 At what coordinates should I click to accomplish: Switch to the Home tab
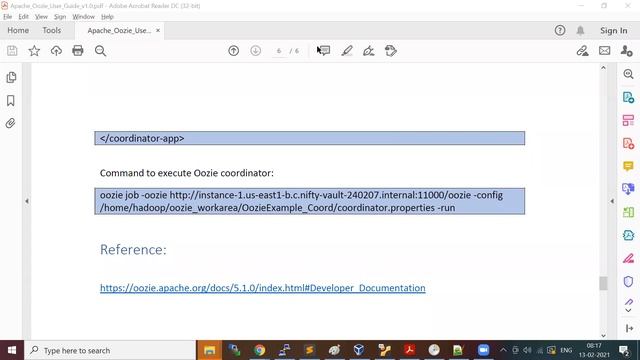click(18, 30)
